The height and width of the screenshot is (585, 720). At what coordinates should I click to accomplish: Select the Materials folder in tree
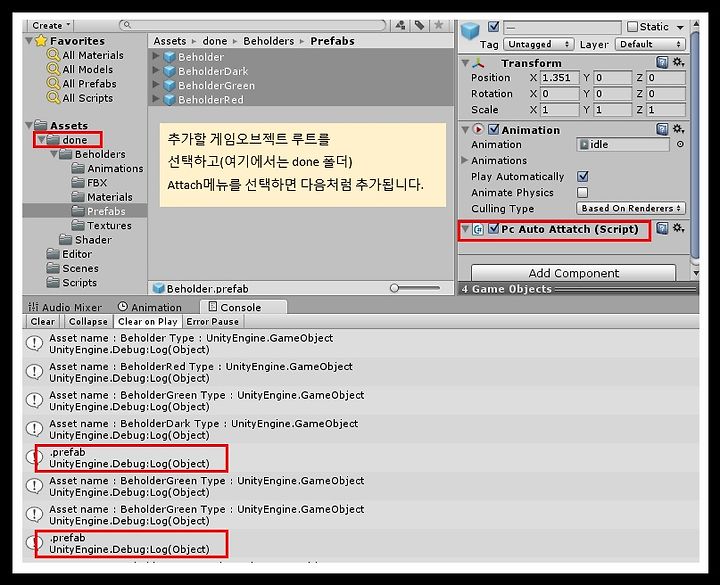pyautogui.click(x=102, y=197)
